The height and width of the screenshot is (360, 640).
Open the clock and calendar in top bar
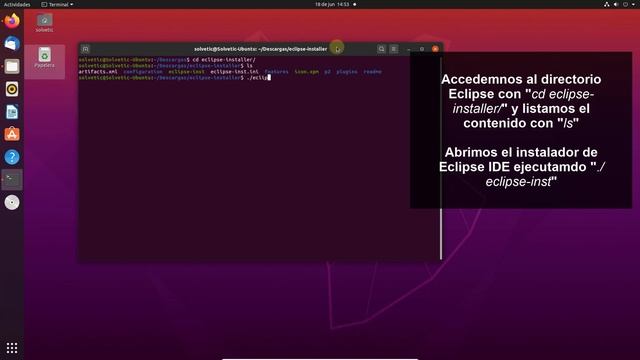[332, 4]
